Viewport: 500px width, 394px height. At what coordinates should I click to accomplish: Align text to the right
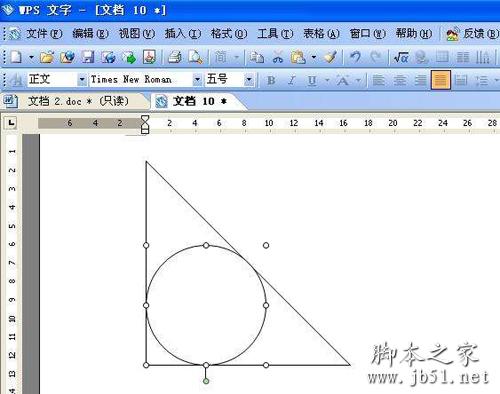420,80
